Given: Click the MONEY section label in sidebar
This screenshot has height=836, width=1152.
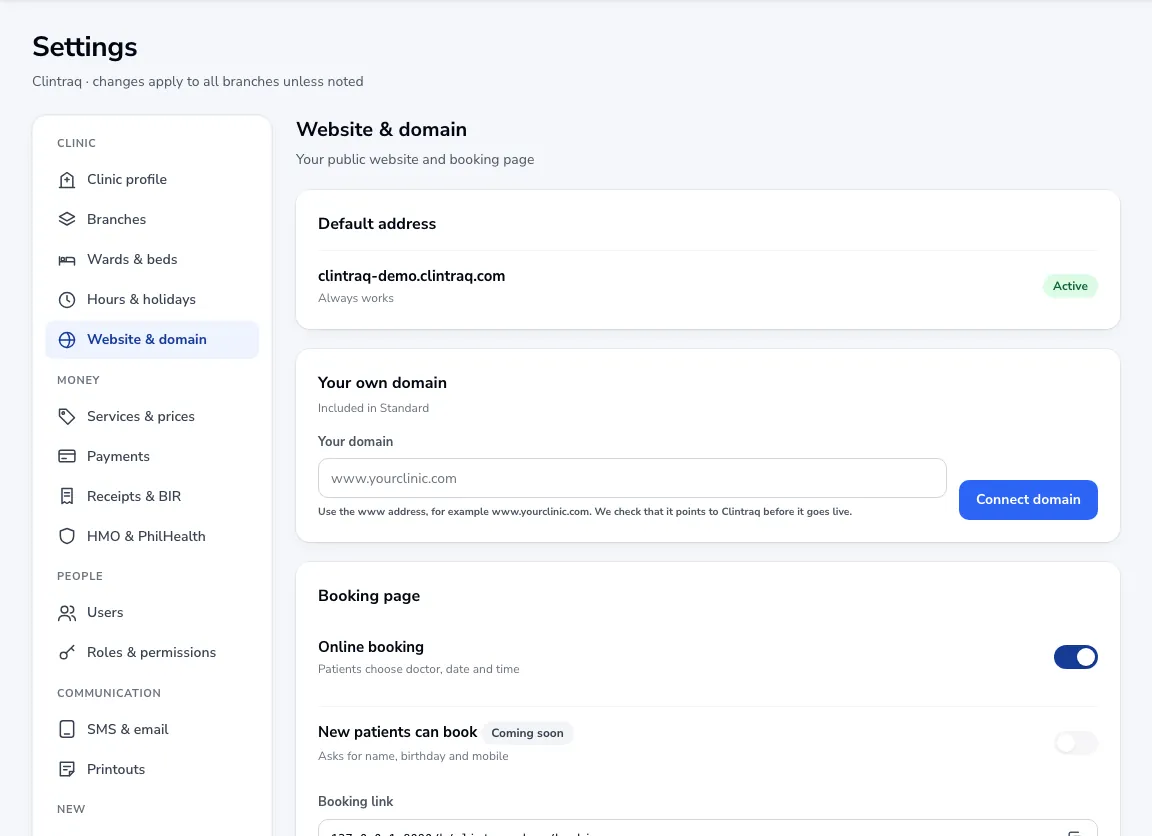Looking at the screenshot, I should tap(79, 381).
